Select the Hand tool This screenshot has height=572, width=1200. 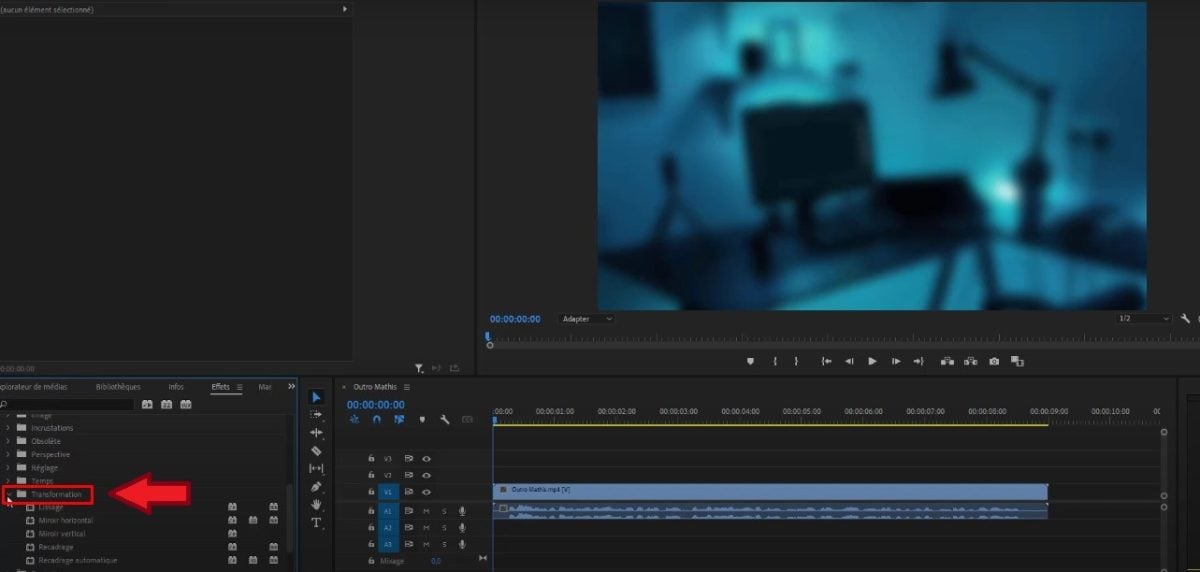317,504
